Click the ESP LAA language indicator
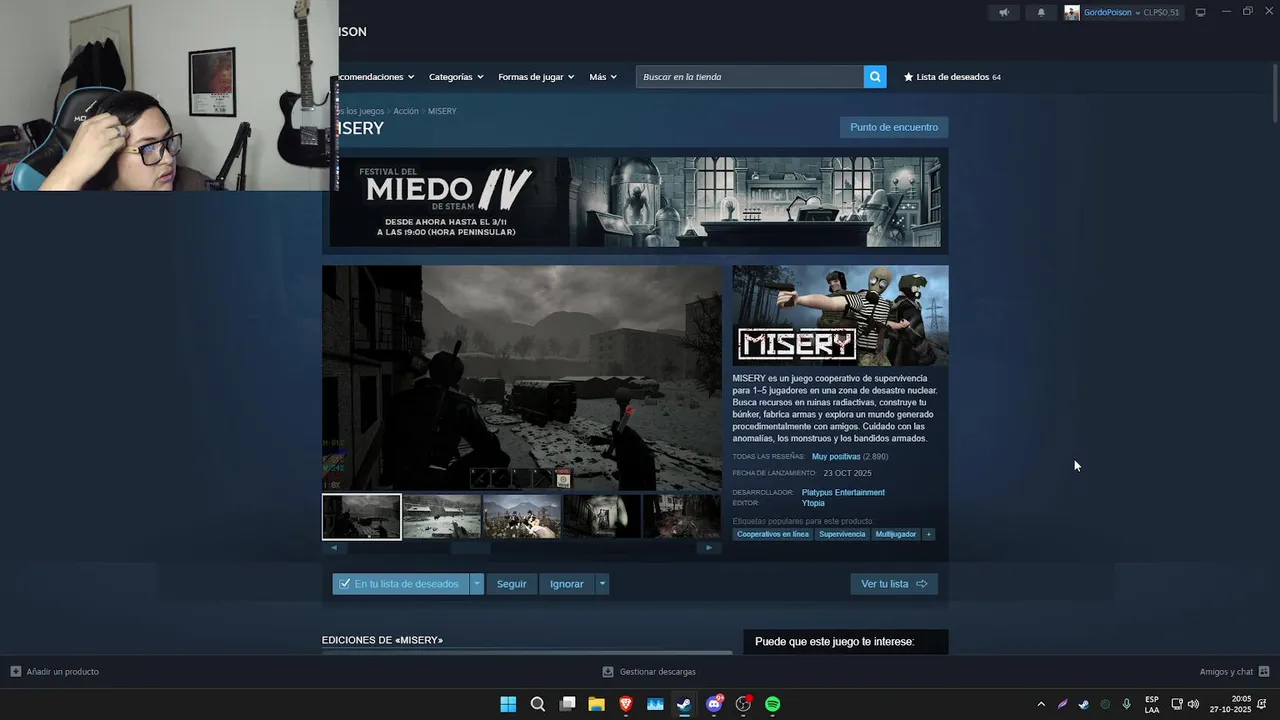This screenshot has width=1280, height=720. [1152, 704]
